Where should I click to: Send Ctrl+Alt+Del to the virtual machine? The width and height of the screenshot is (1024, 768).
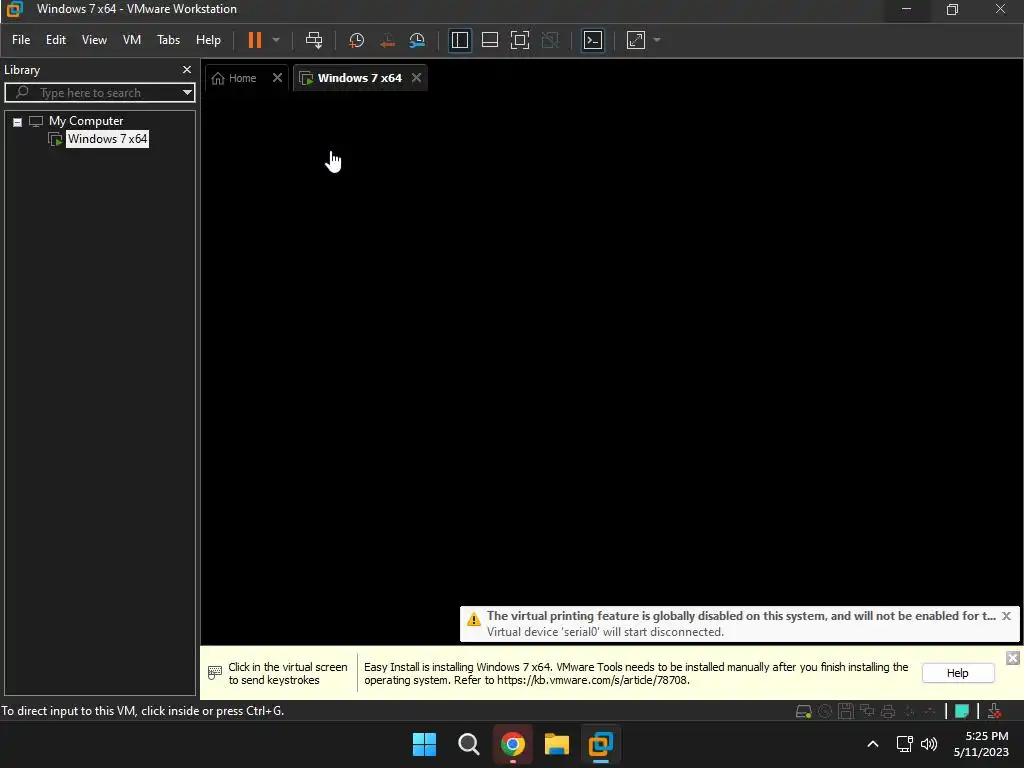pyautogui.click(x=314, y=40)
